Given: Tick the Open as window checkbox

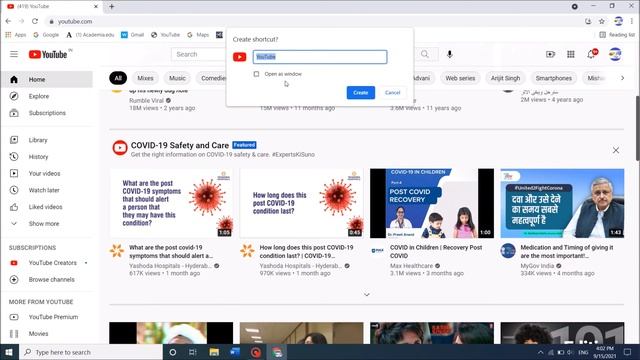Looking at the screenshot, I should [256, 74].
